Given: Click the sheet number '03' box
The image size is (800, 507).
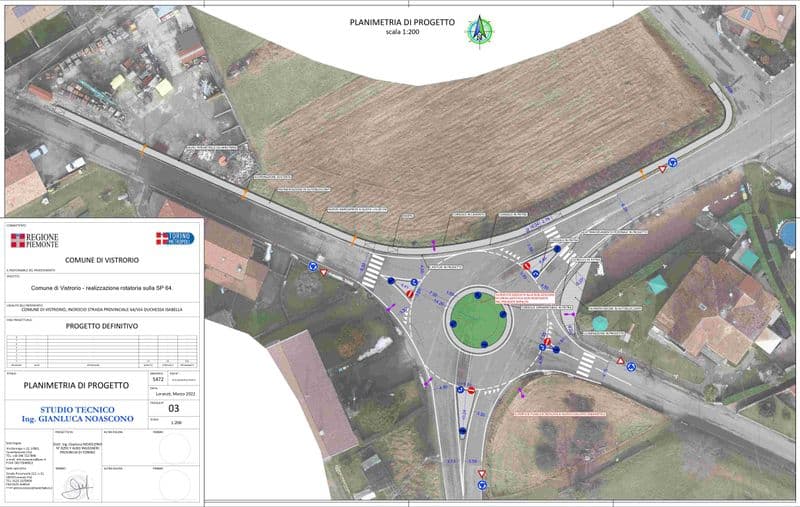Looking at the screenshot, I should point(174,408).
